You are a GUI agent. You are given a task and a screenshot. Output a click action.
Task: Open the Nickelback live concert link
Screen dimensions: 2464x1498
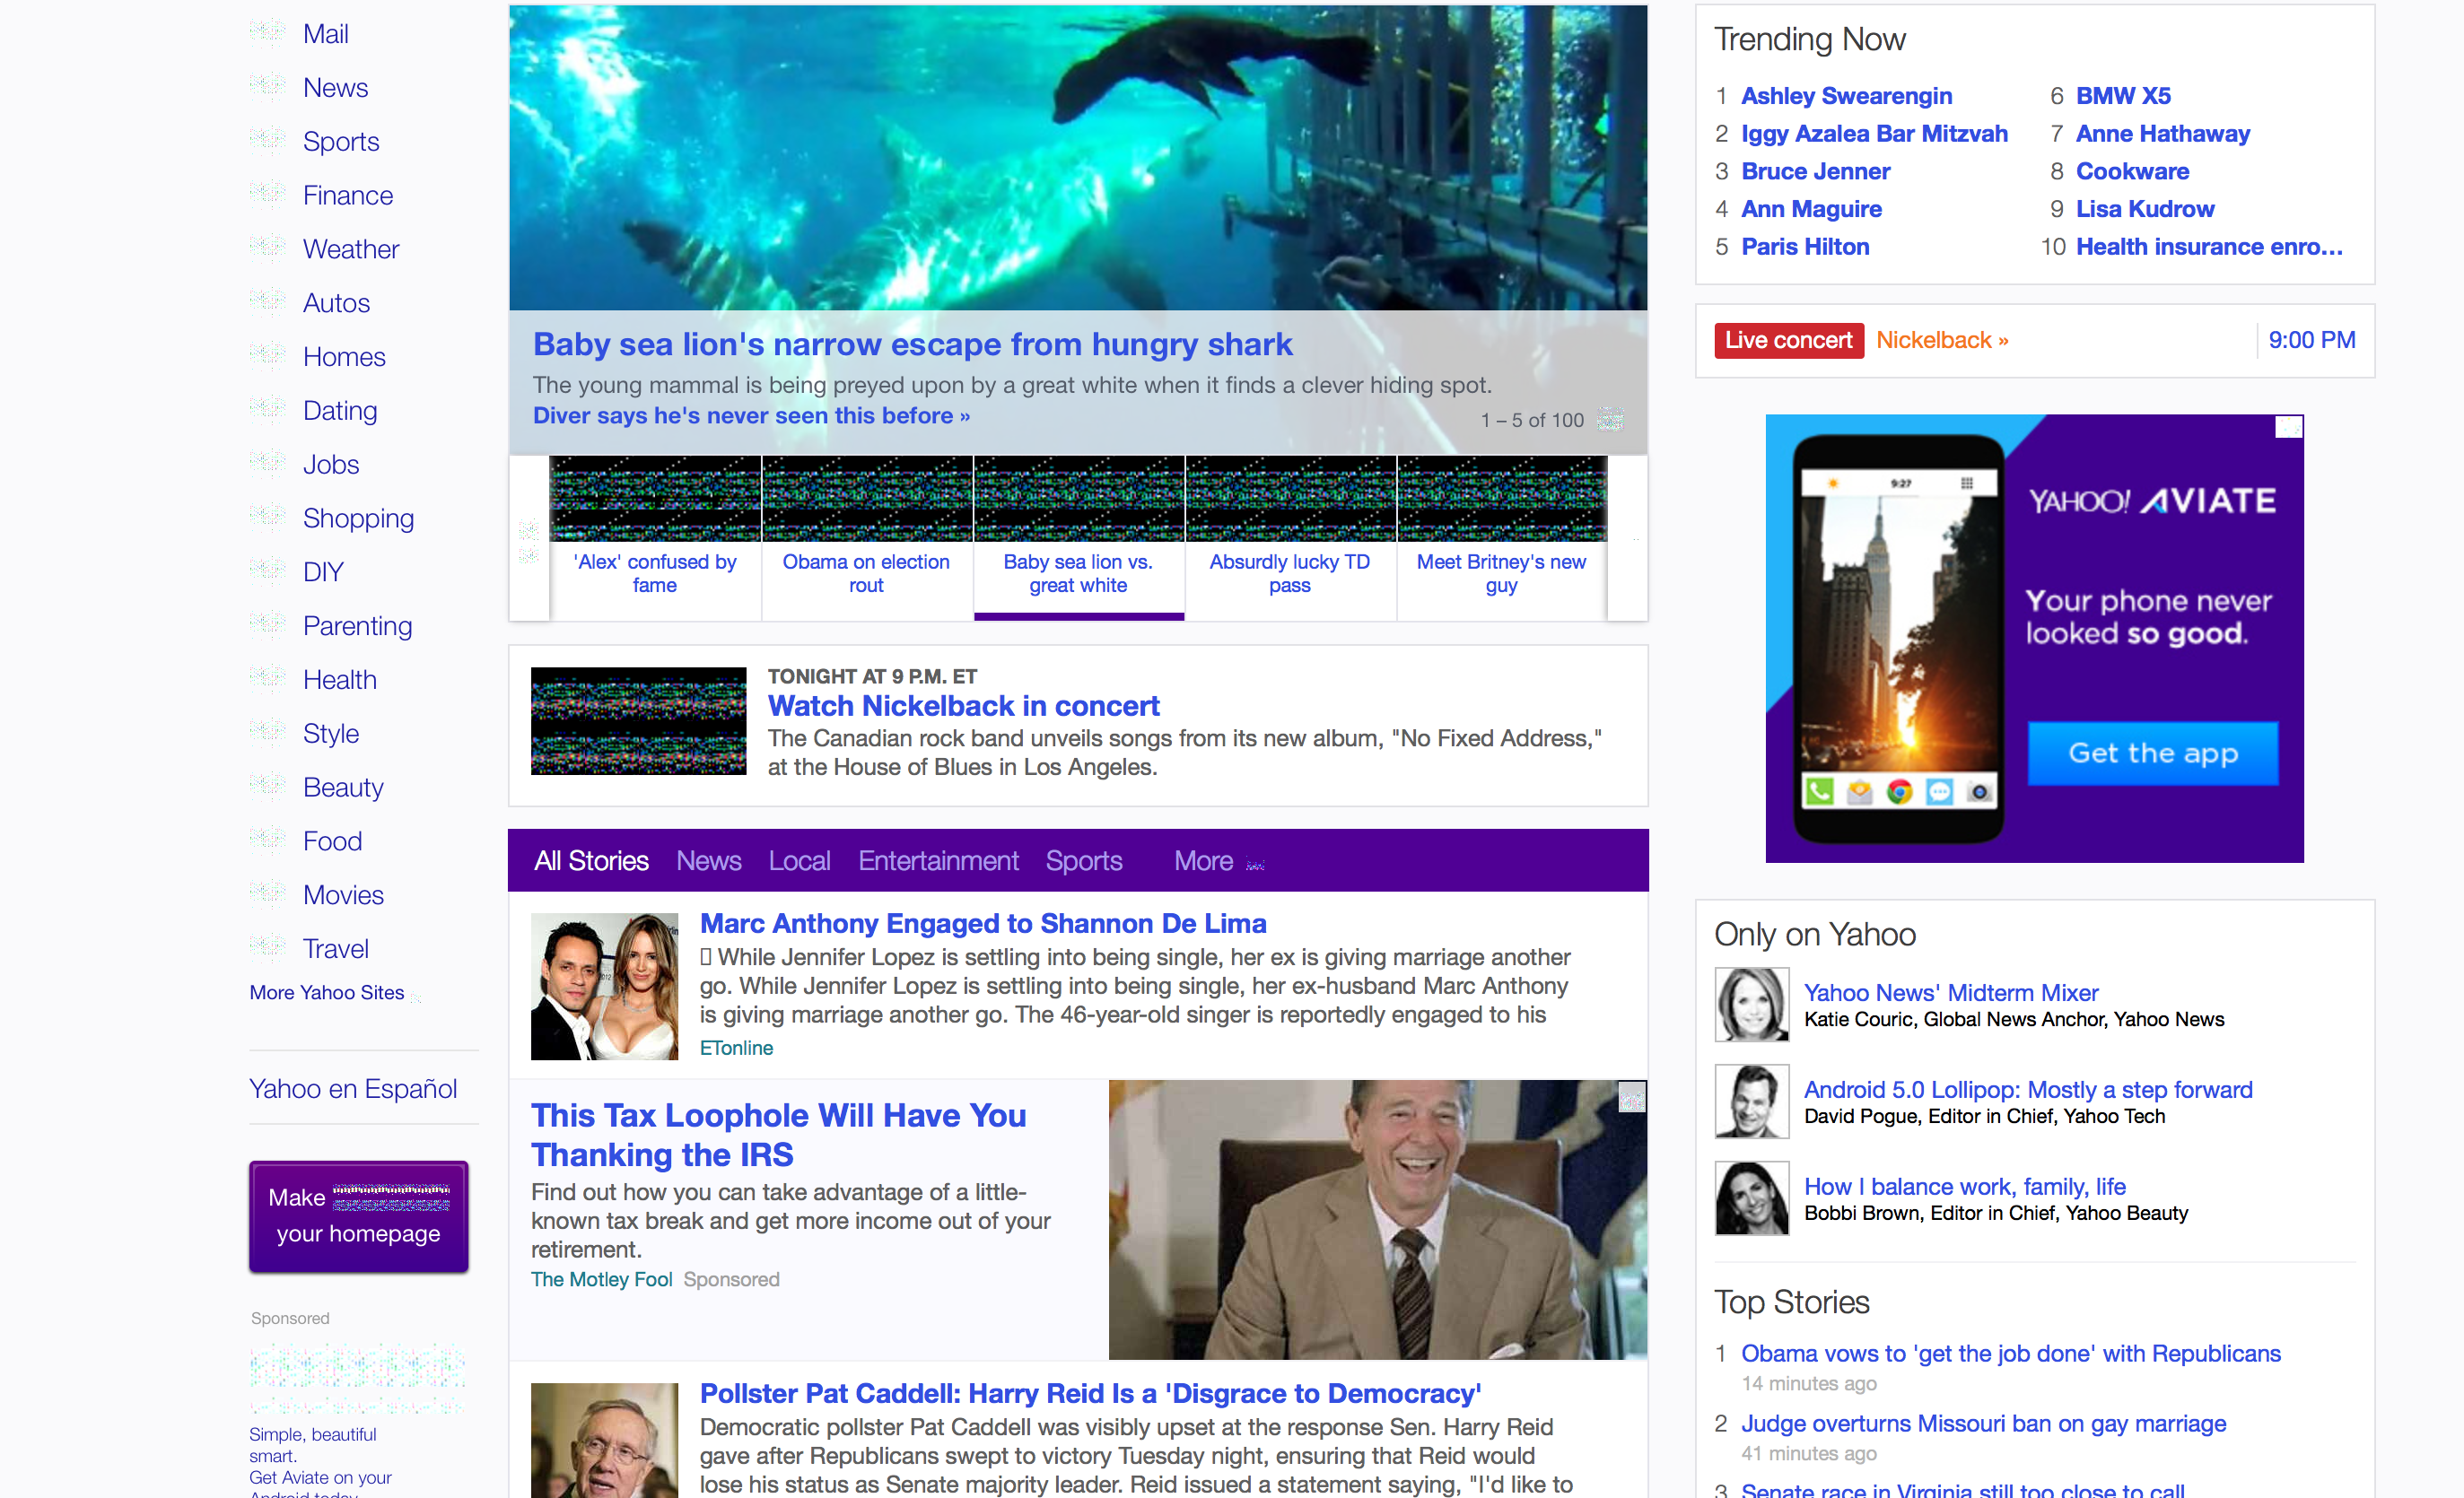(1942, 340)
